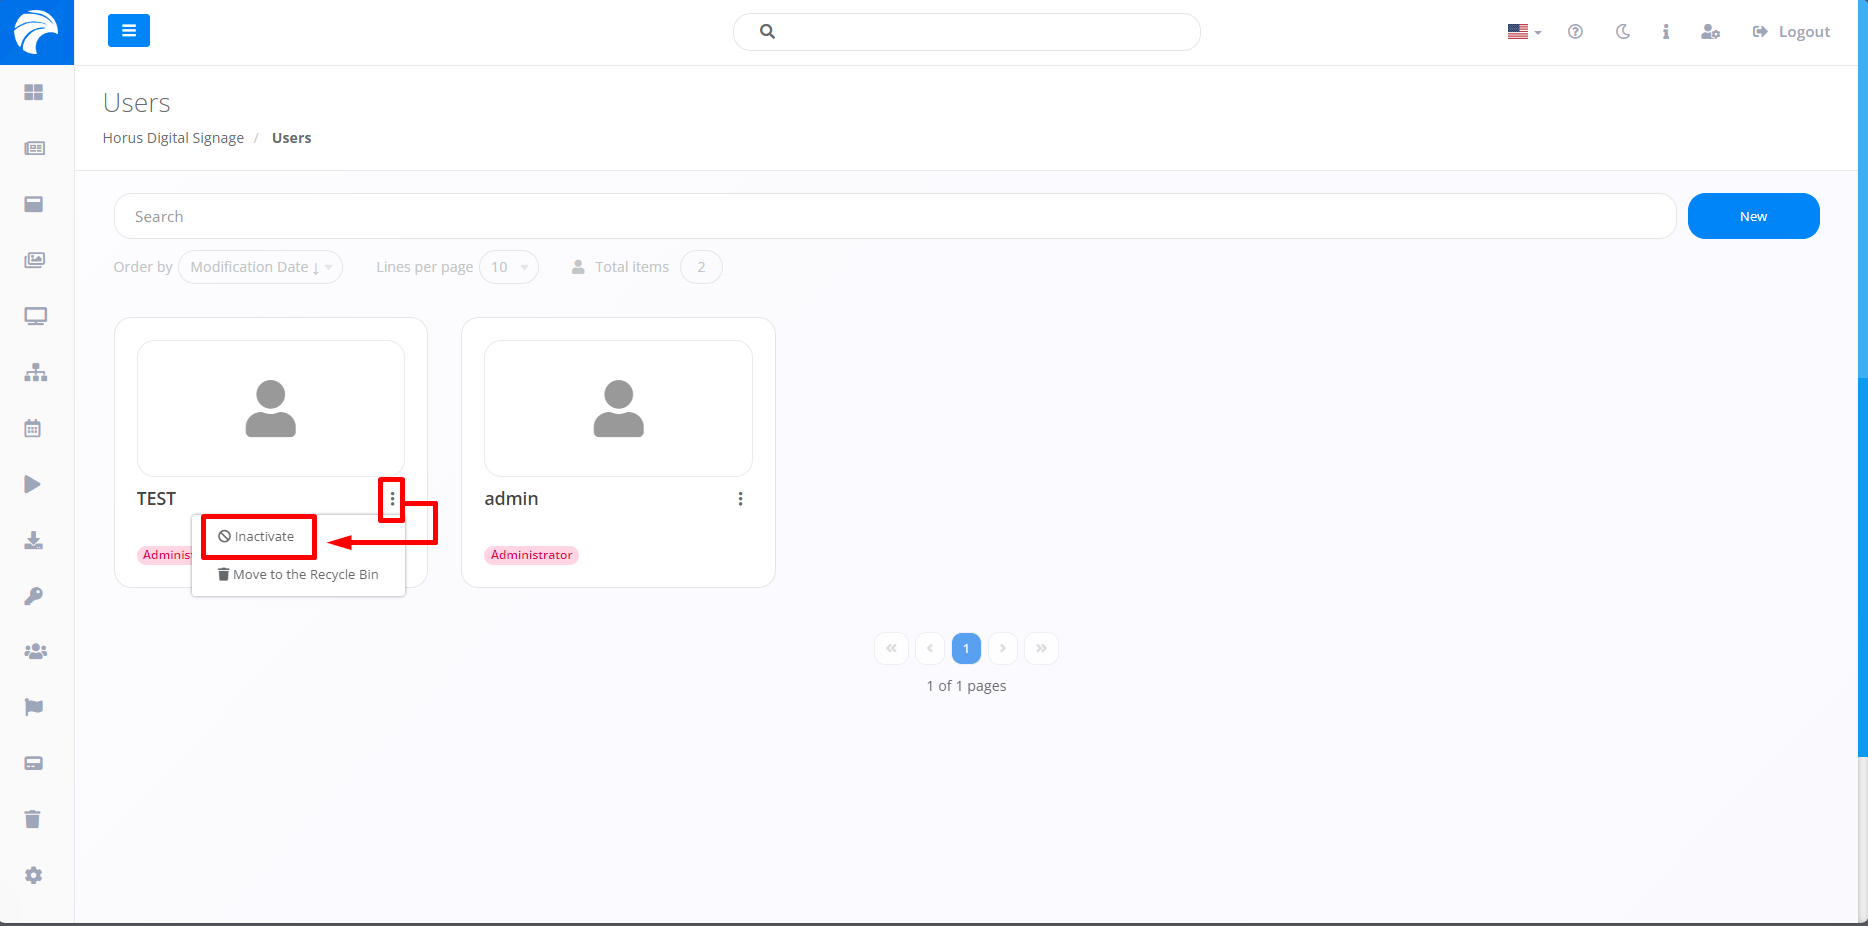Screen dimensions: 1868x926
Task: Choose Move to the Recycle Bin option
Action: click(297, 574)
